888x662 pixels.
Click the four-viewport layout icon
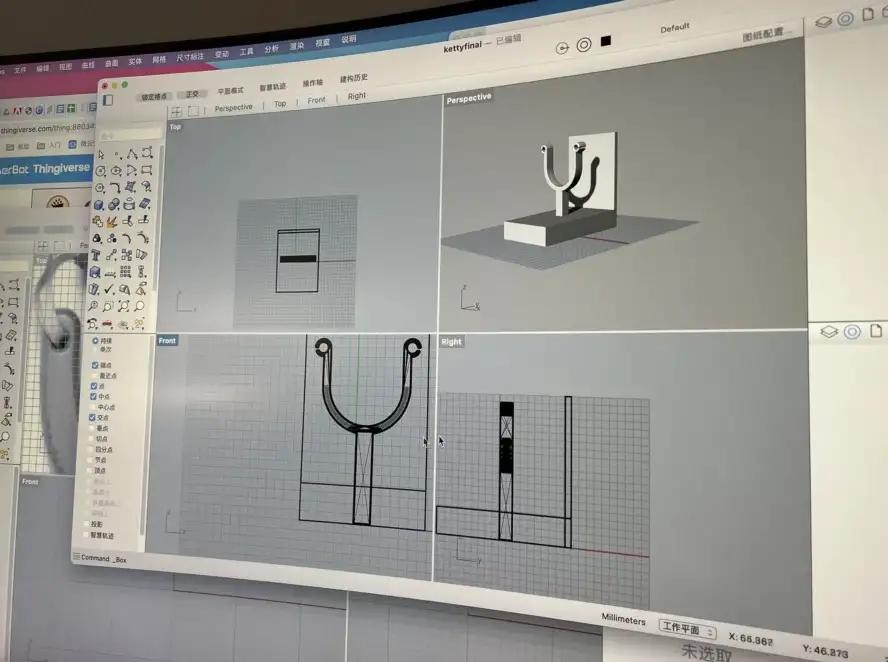[x=177, y=112]
